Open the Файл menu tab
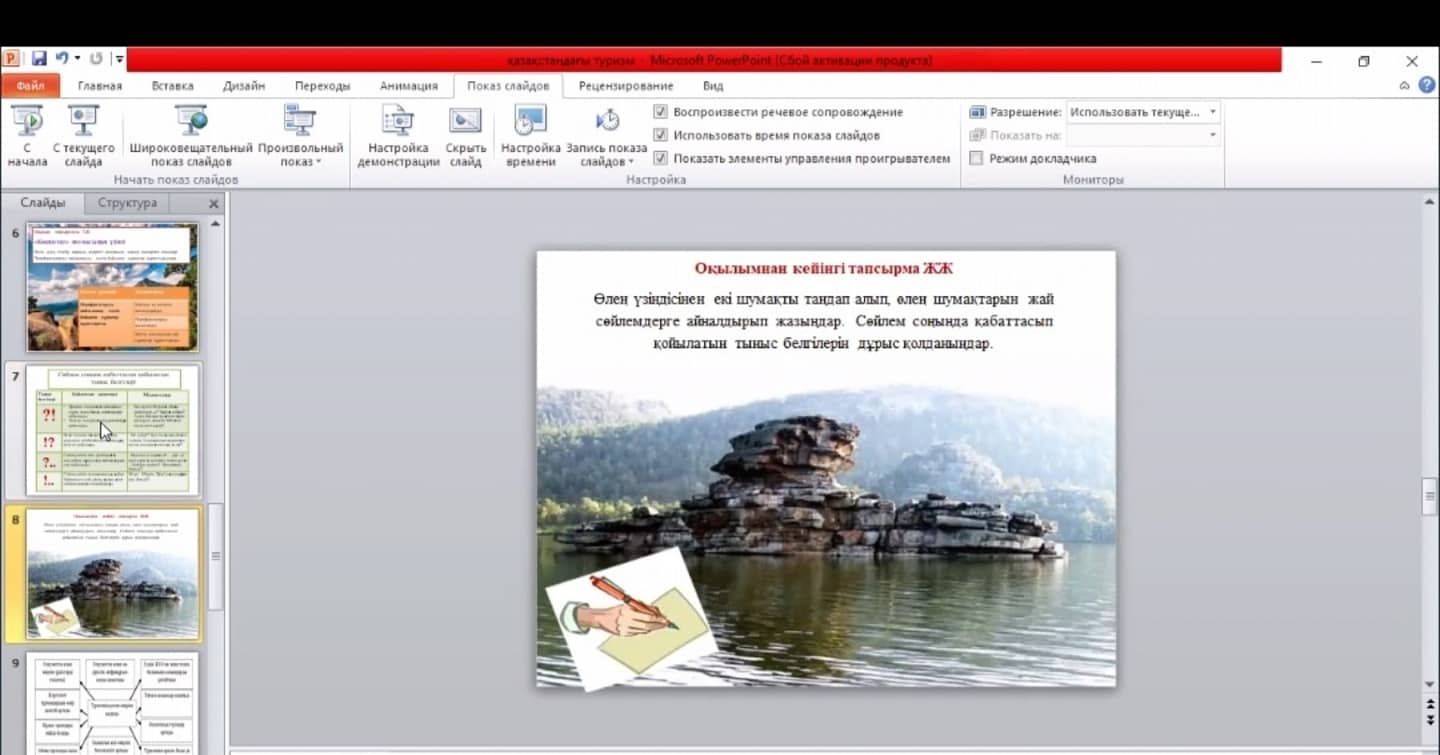Image resolution: width=1440 pixels, height=755 pixels. (30, 86)
